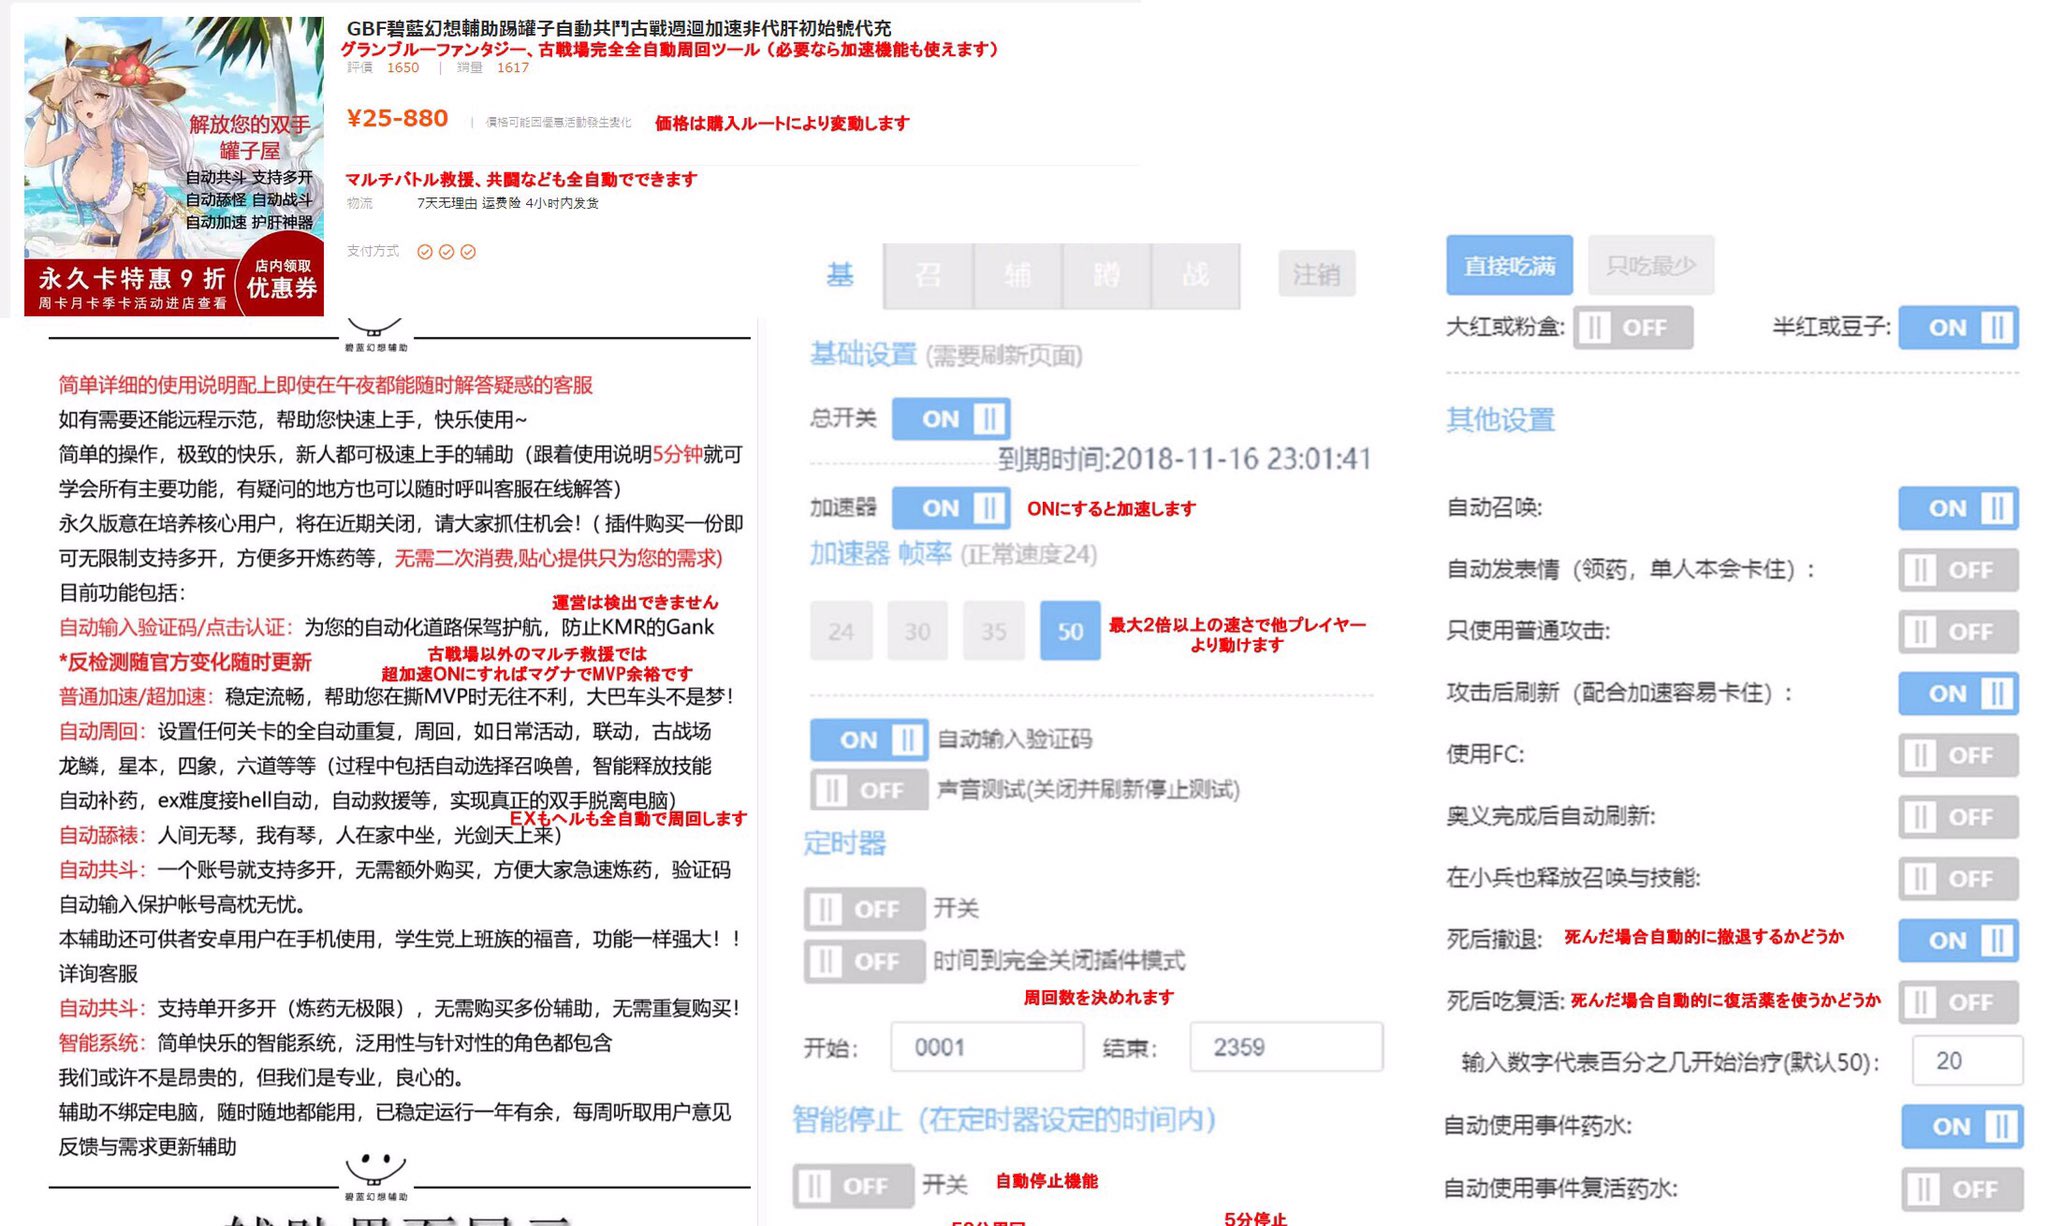Turn off the 加速器 accelerator switch
Screen dimensions: 2048x1226
(950, 508)
